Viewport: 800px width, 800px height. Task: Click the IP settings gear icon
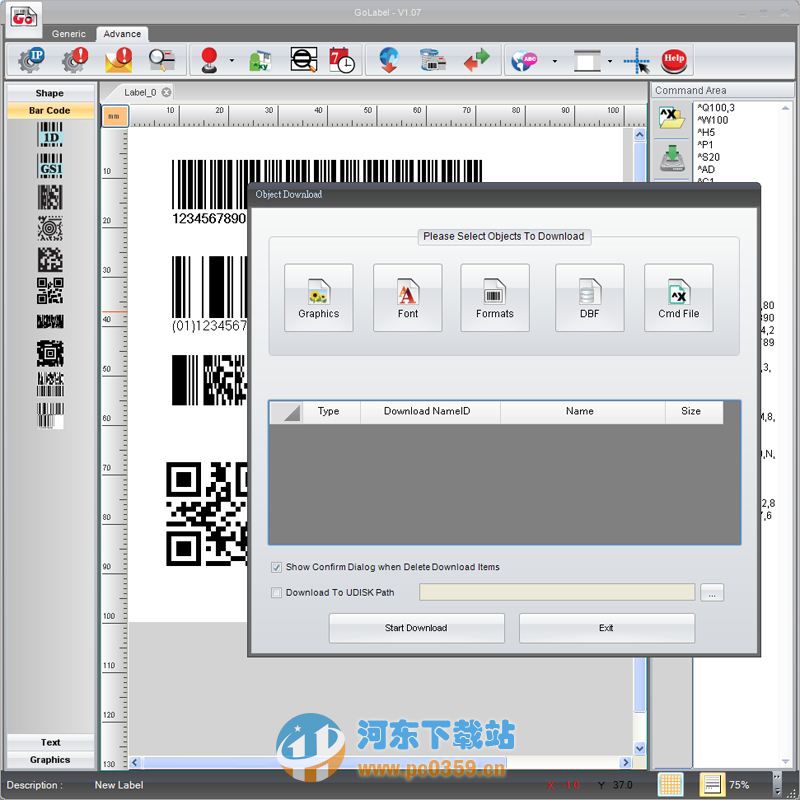30,59
